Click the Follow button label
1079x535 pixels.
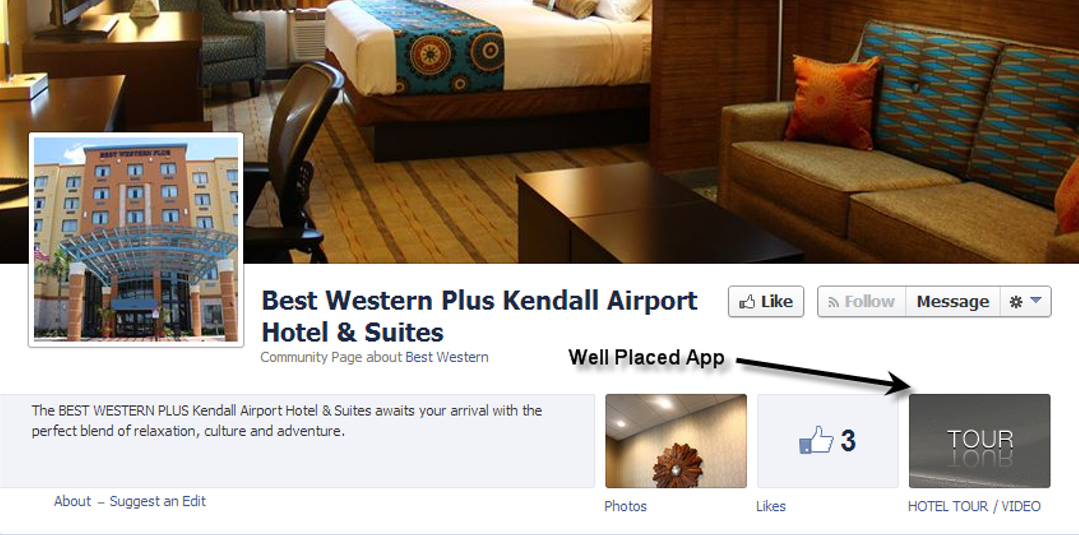[x=870, y=302]
